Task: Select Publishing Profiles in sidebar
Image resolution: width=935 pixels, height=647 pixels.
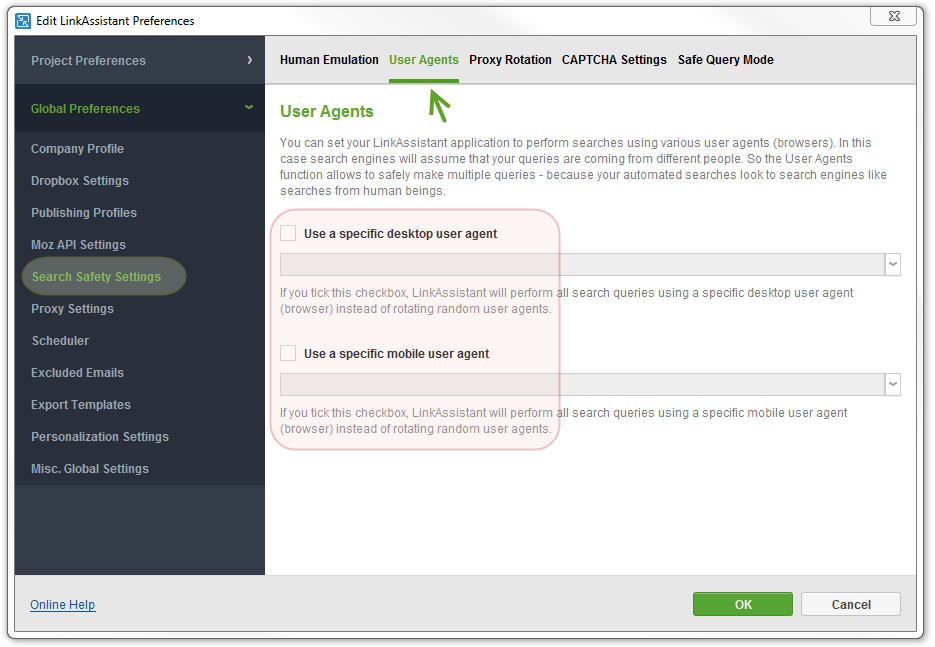Action: (x=84, y=213)
